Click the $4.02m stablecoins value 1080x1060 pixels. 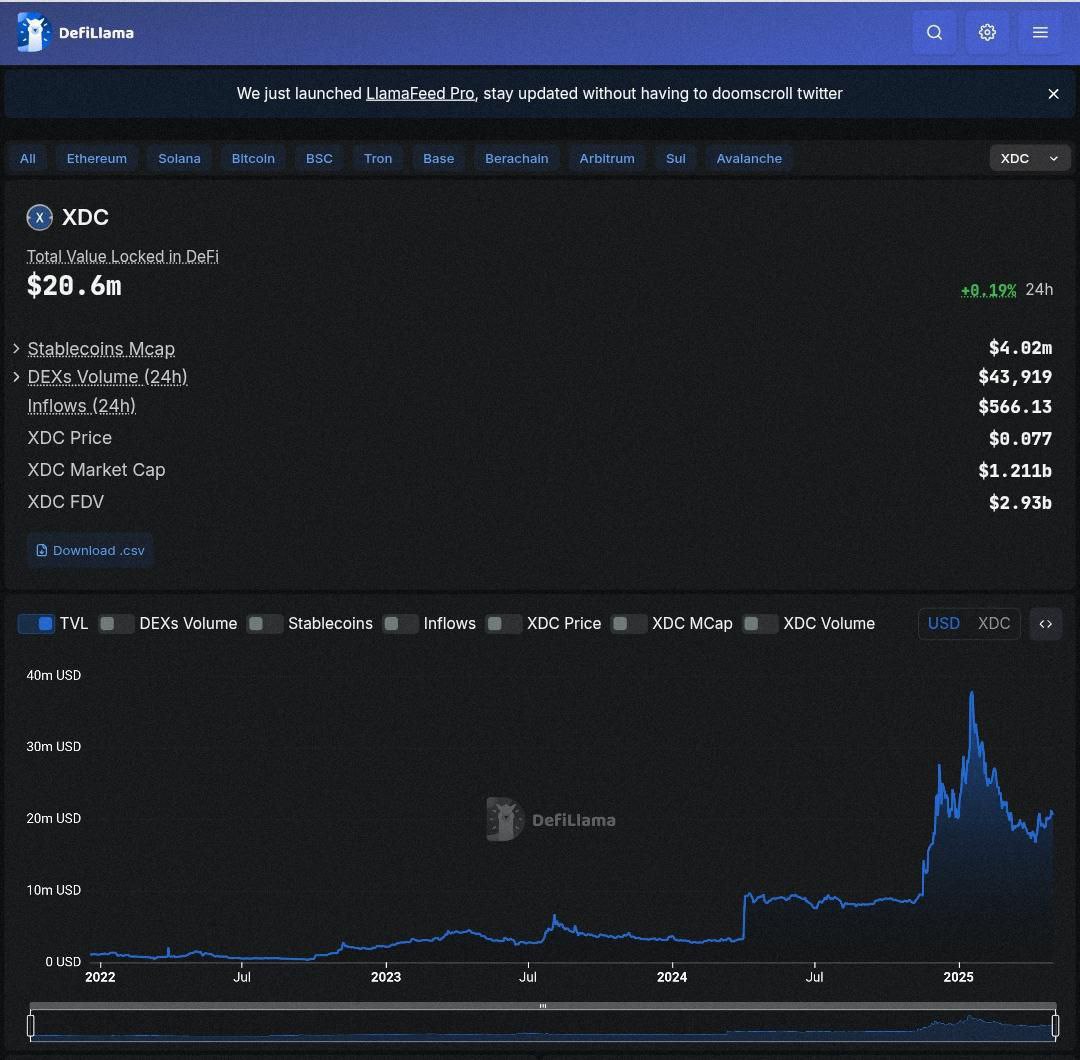[x=1020, y=349]
